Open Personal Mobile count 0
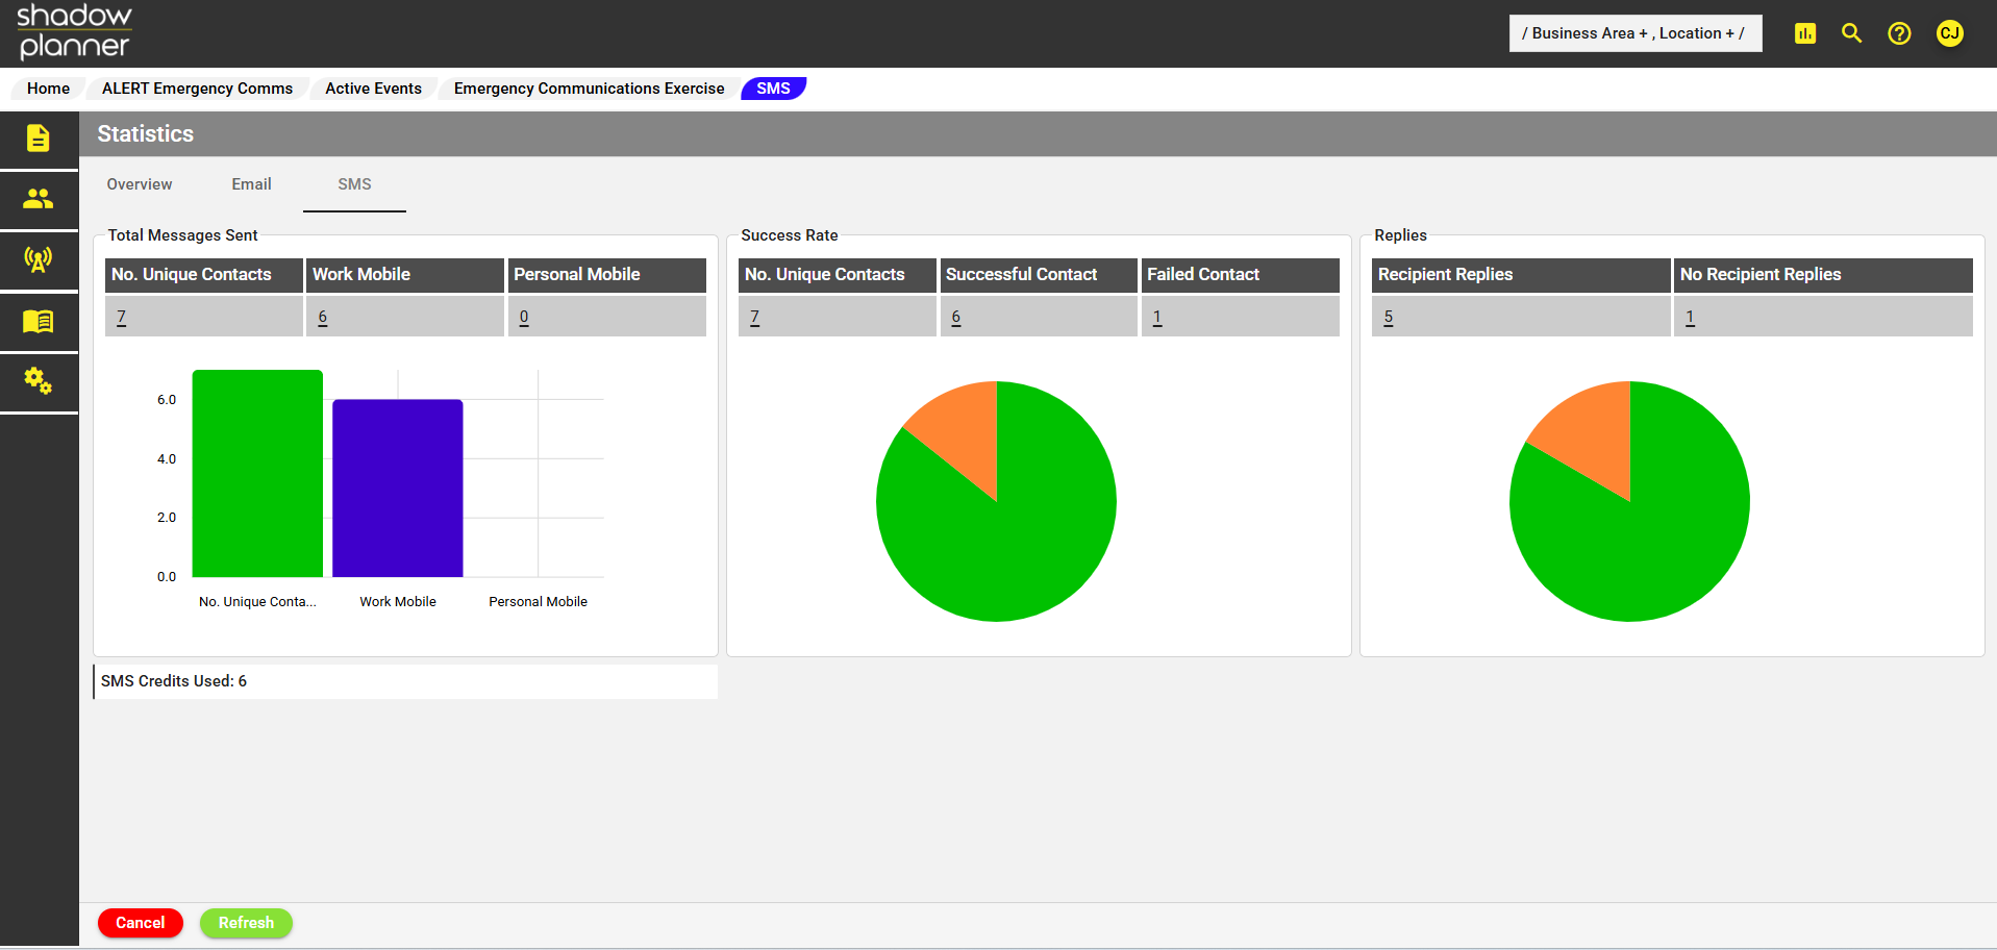1997x950 pixels. tap(523, 317)
